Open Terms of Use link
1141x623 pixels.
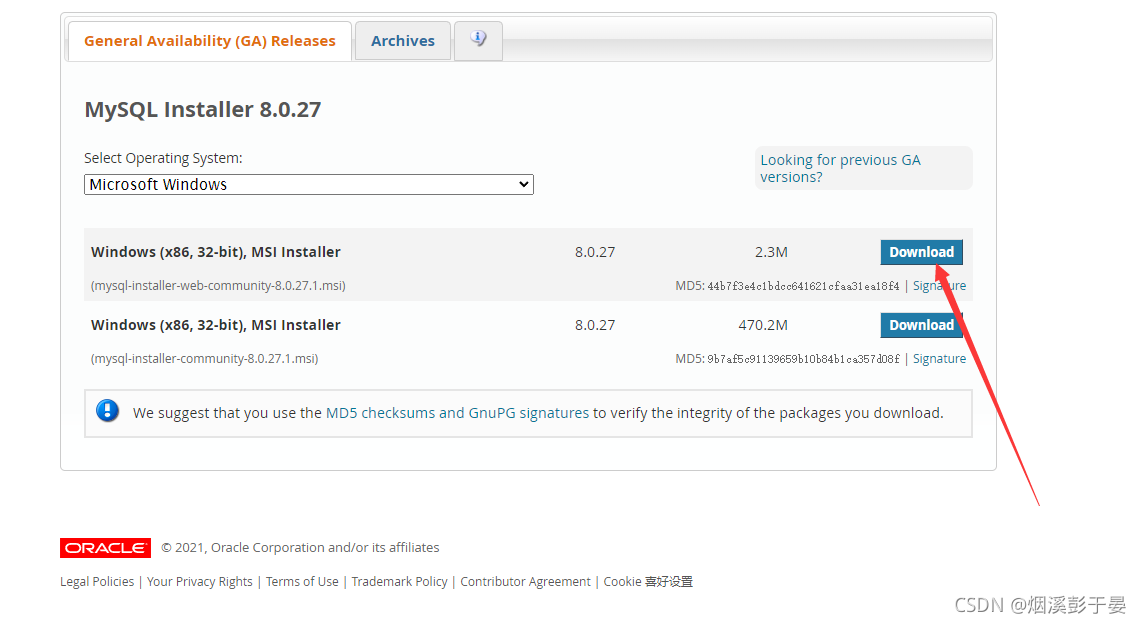(x=302, y=582)
